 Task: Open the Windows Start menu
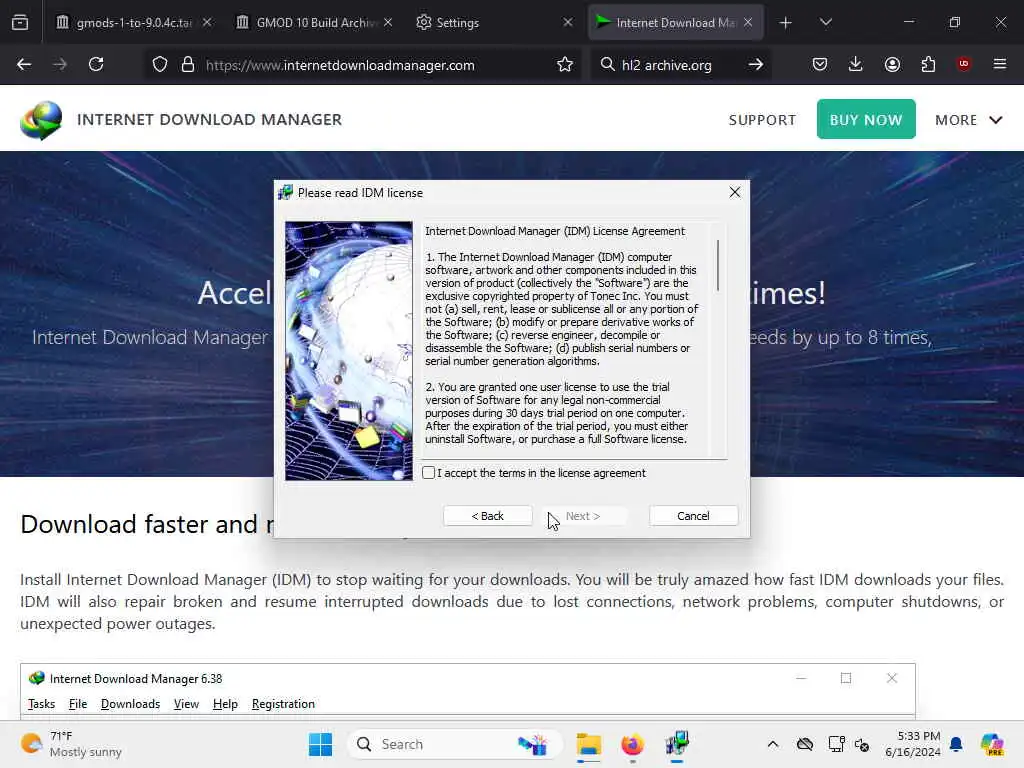pyautogui.click(x=320, y=744)
